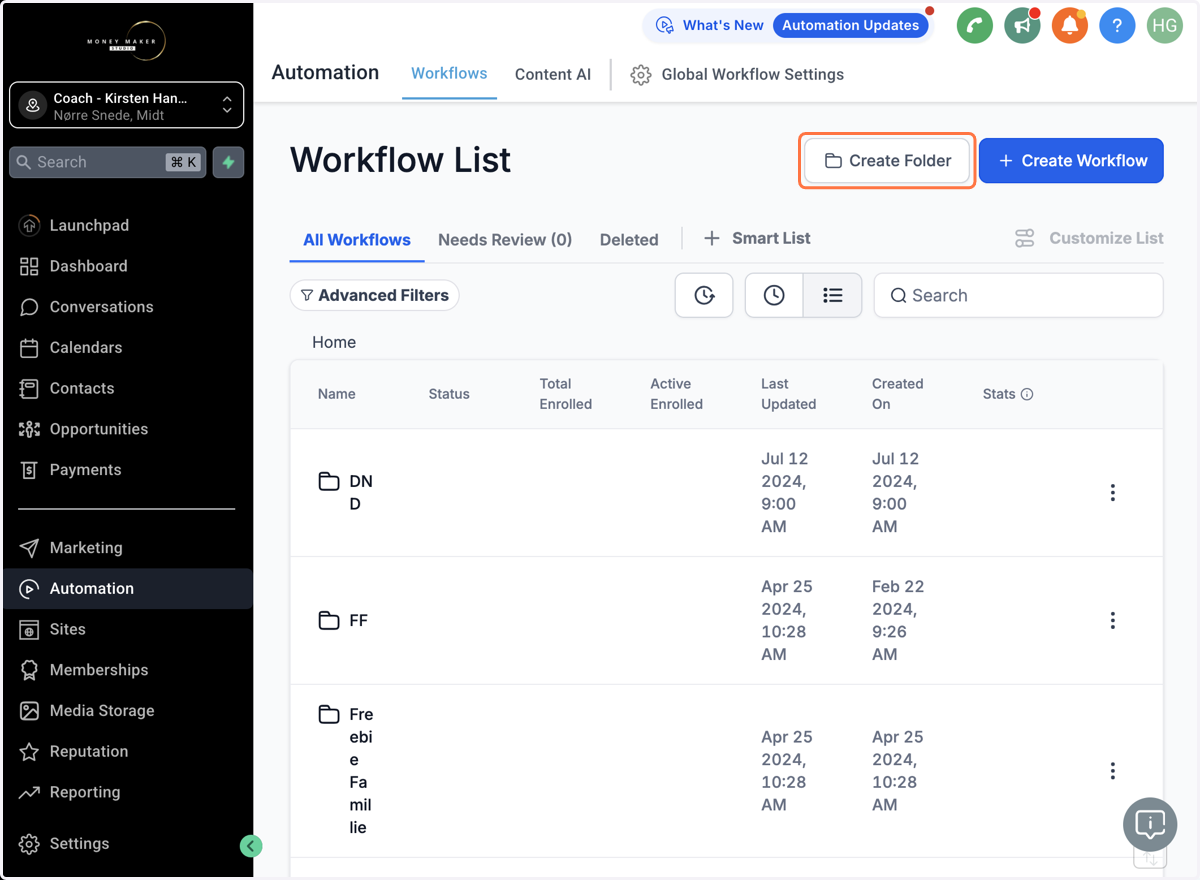Image resolution: width=1200 pixels, height=880 pixels.
Task: Focus the workflow list Search field
Action: pos(1018,295)
